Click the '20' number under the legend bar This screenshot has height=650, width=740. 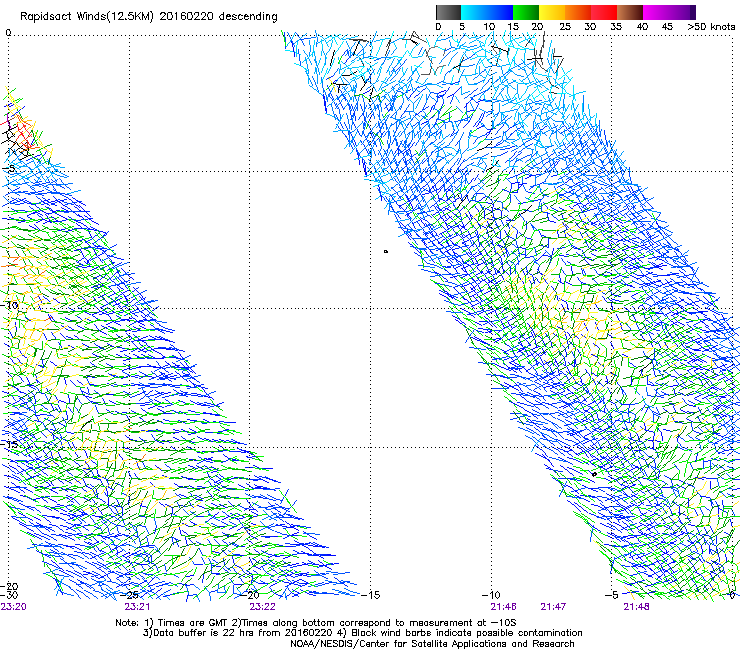coord(537,27)
